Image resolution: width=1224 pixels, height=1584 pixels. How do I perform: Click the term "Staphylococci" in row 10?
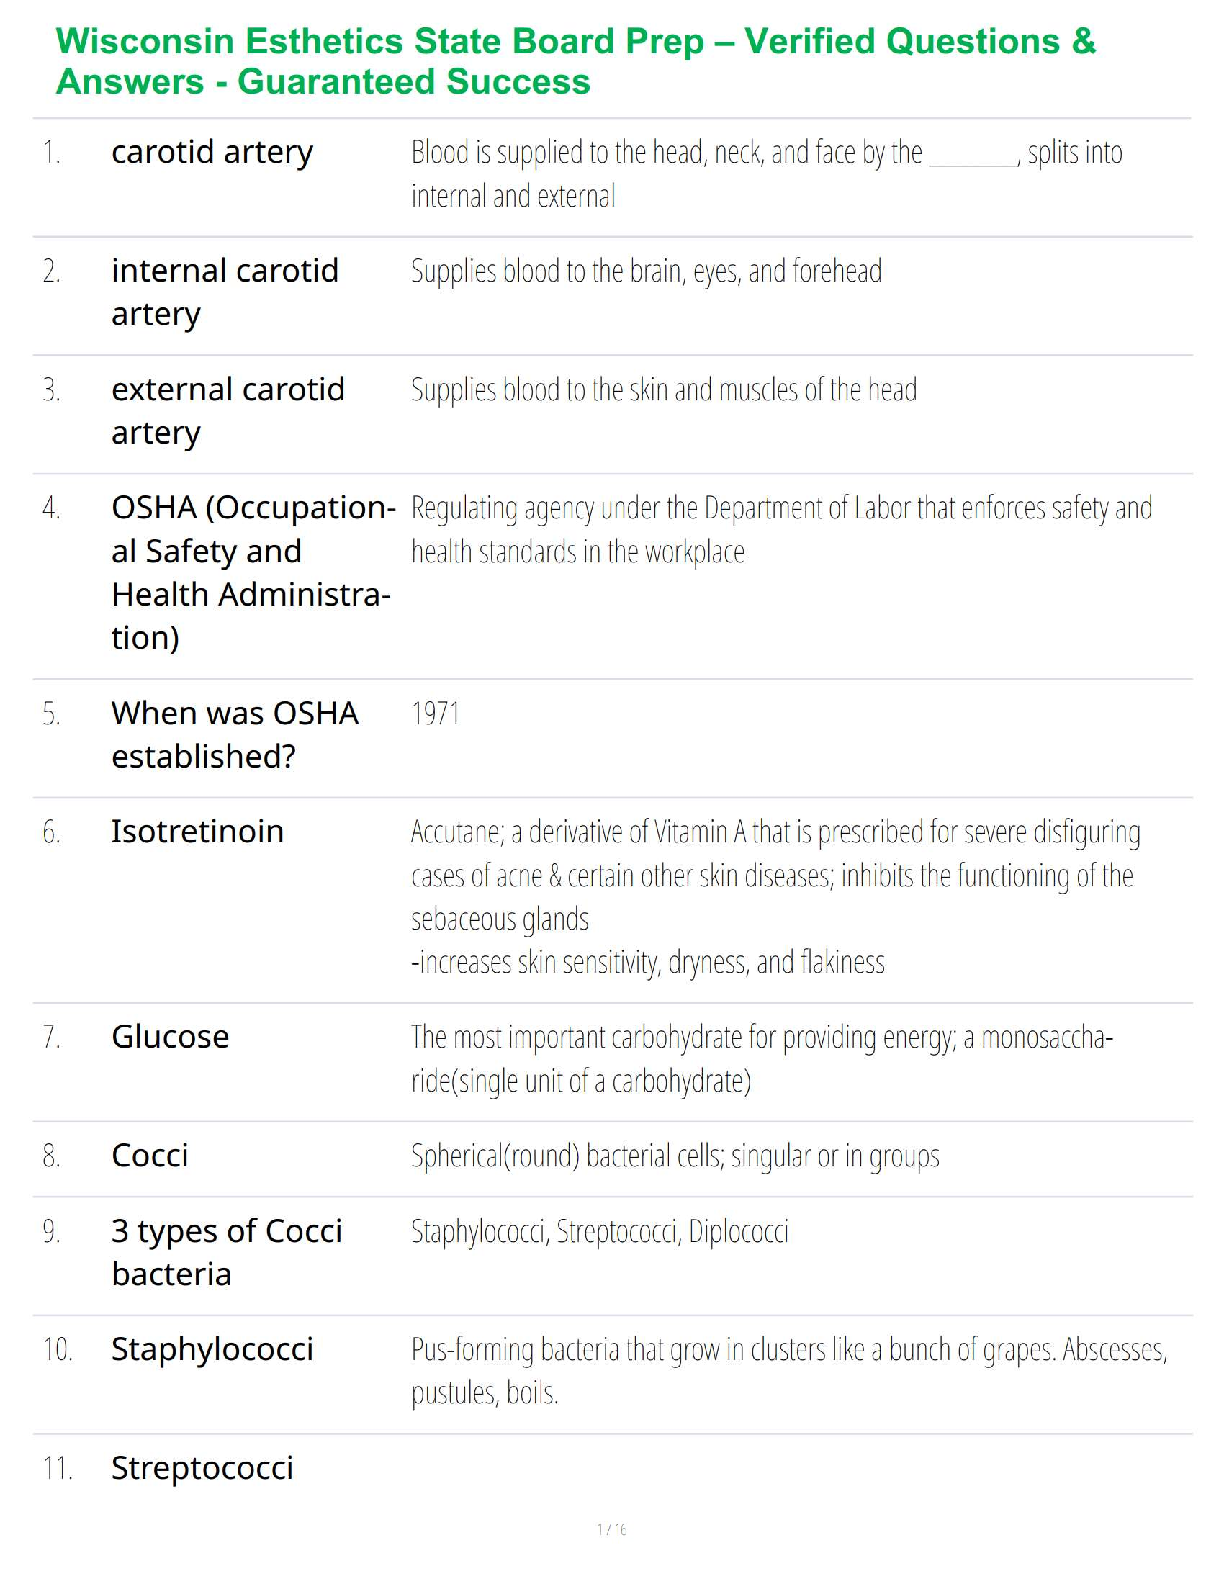pos(212,1350)
